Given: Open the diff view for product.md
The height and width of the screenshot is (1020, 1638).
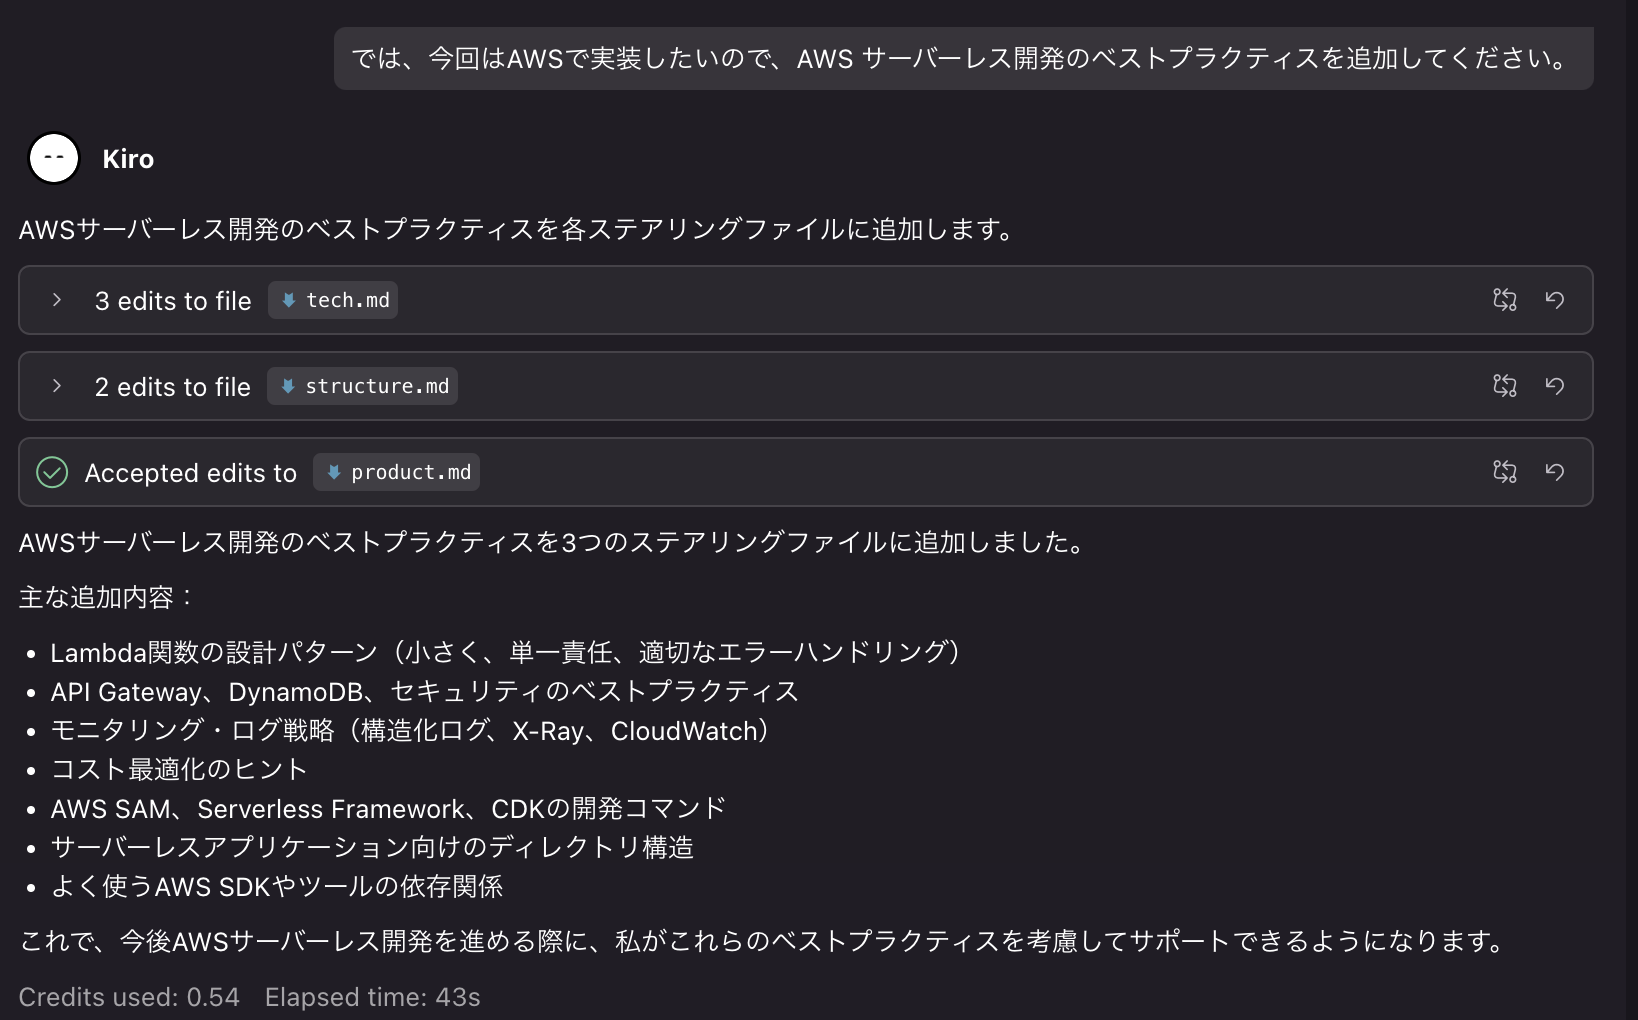Looking at the screenshot, I should tap(1505, 472).
